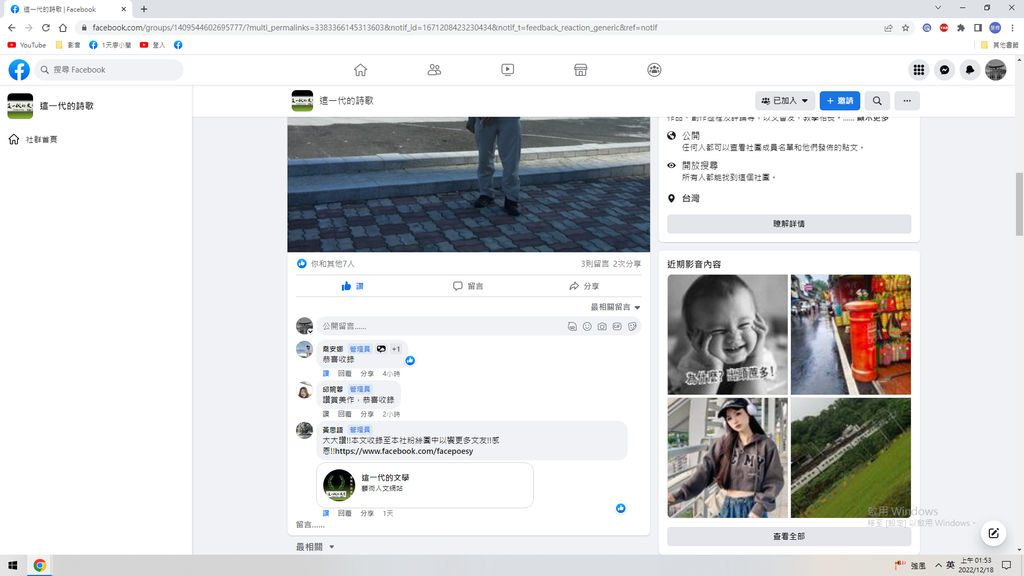Image resolution: width=1024 pixels, height=576 pixels.
Task: Open the Marketplace icon in top navigation
Action: point(580,70)
